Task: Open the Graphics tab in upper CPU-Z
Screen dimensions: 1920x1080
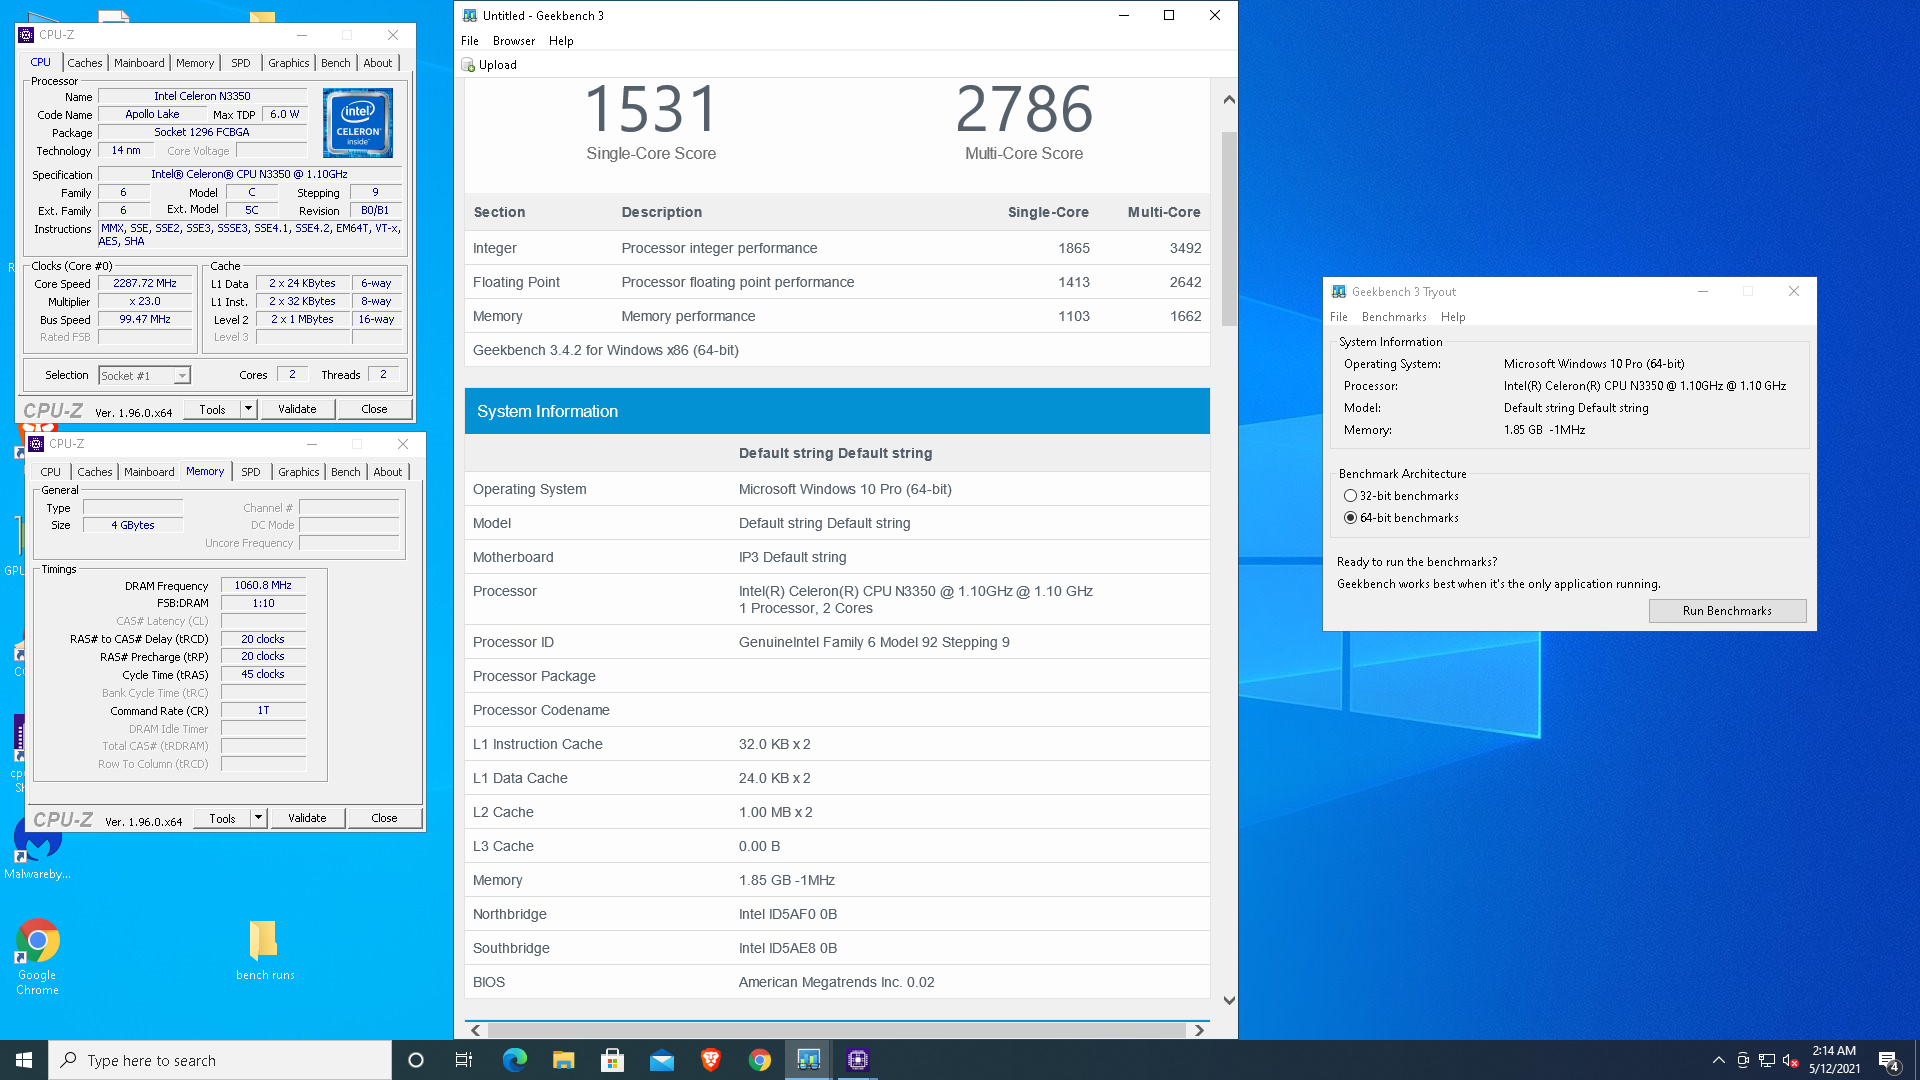Action: tap(289, 63)
